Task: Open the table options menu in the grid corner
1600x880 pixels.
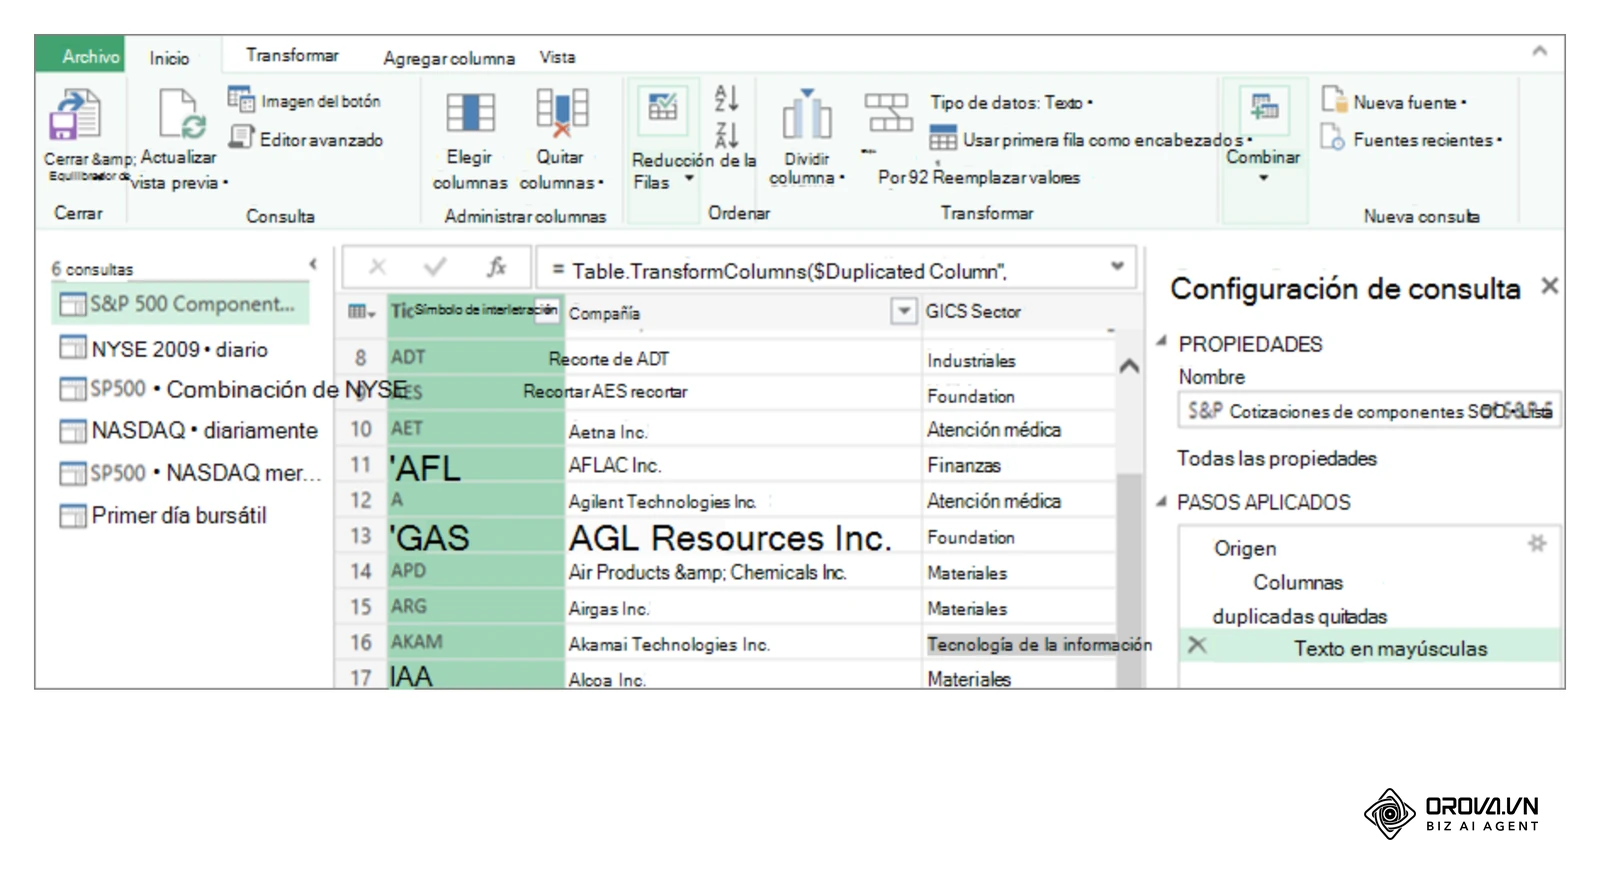Action: [362, 312]
